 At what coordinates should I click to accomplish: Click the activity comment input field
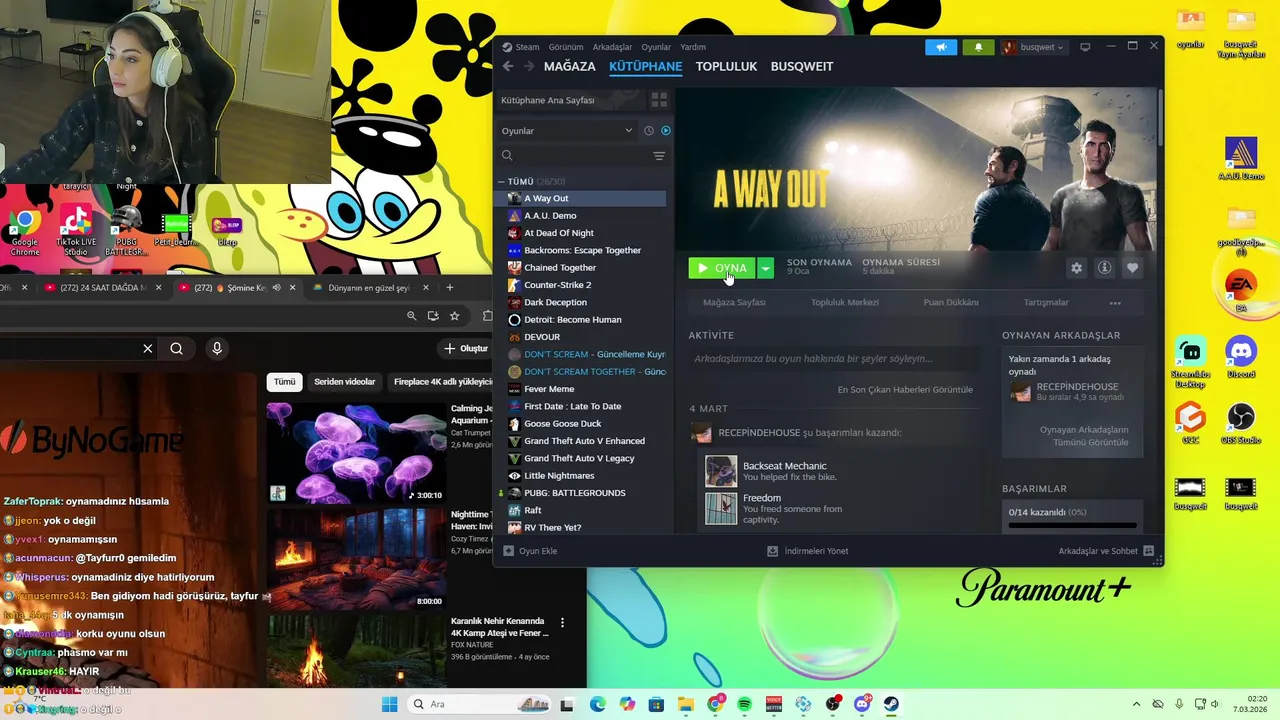tap(834, 359)
